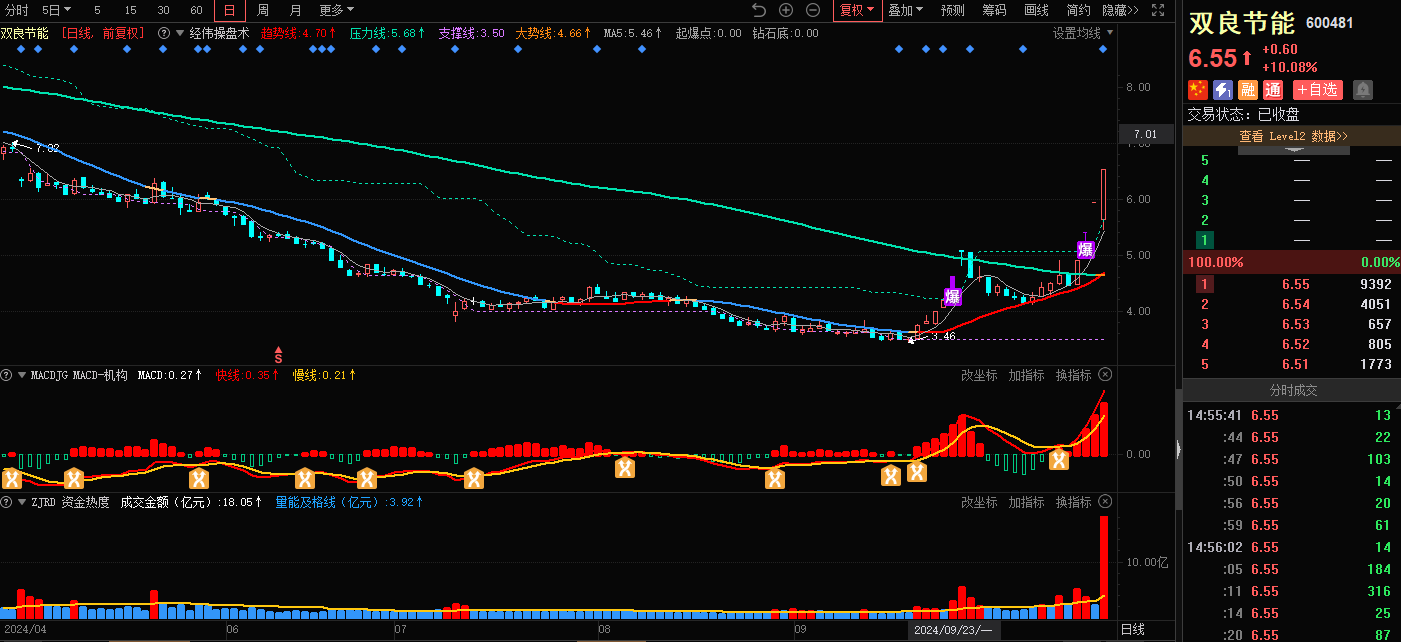Image resolution: width=1401 pixels, height=642 pixels.
Task: Close the MACD indicator panel
Action: 1105,375
